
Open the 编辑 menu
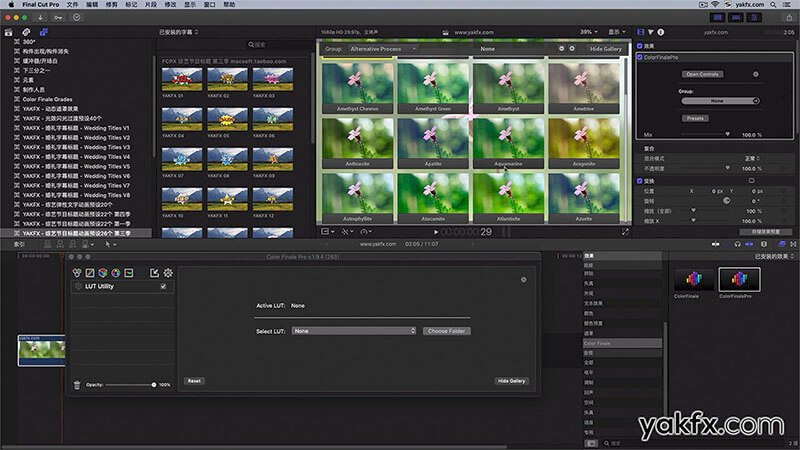tap(92, 4)
